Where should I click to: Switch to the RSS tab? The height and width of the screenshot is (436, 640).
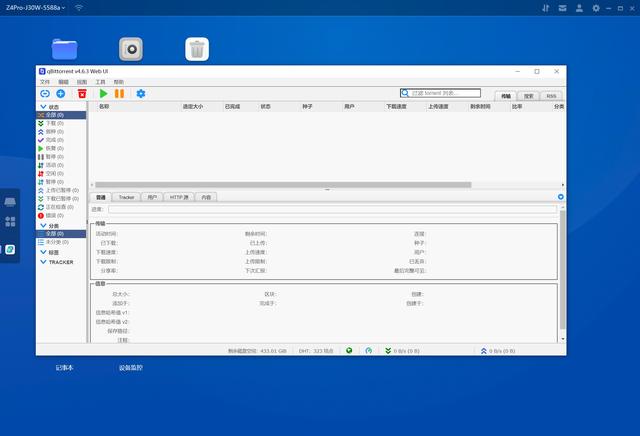551,96
